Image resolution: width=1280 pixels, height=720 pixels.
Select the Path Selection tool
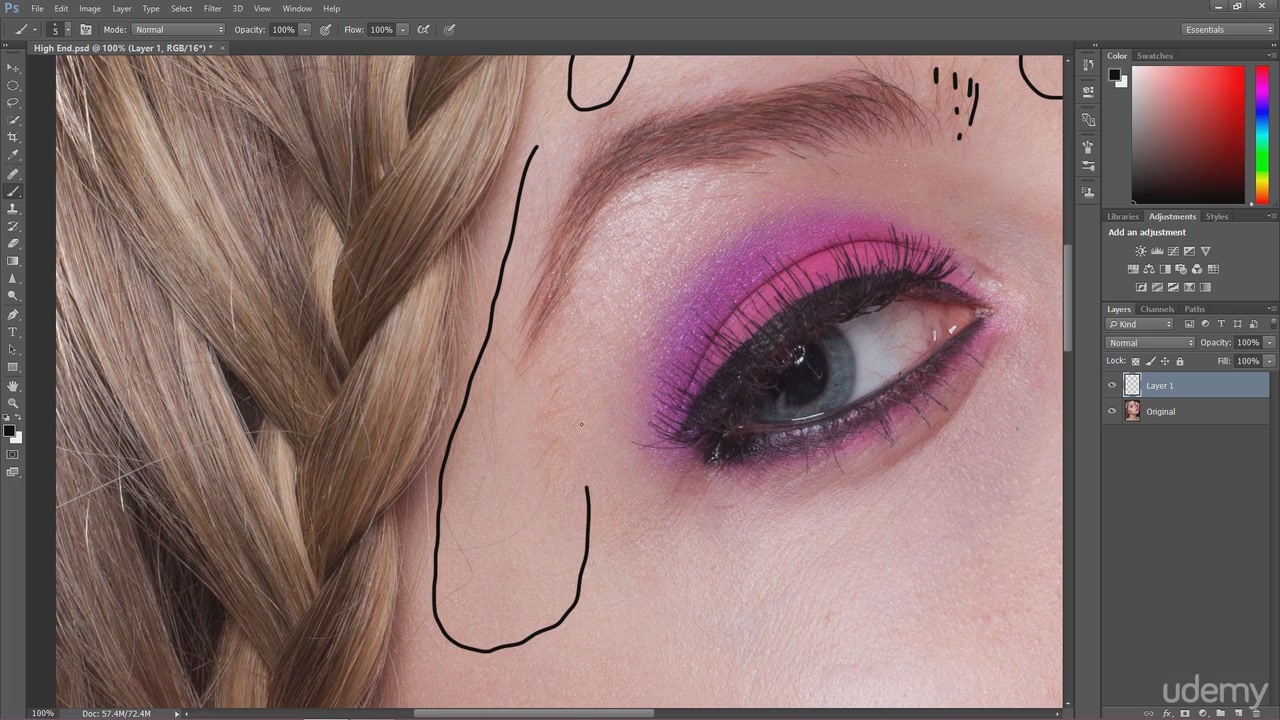click(13, 349)
